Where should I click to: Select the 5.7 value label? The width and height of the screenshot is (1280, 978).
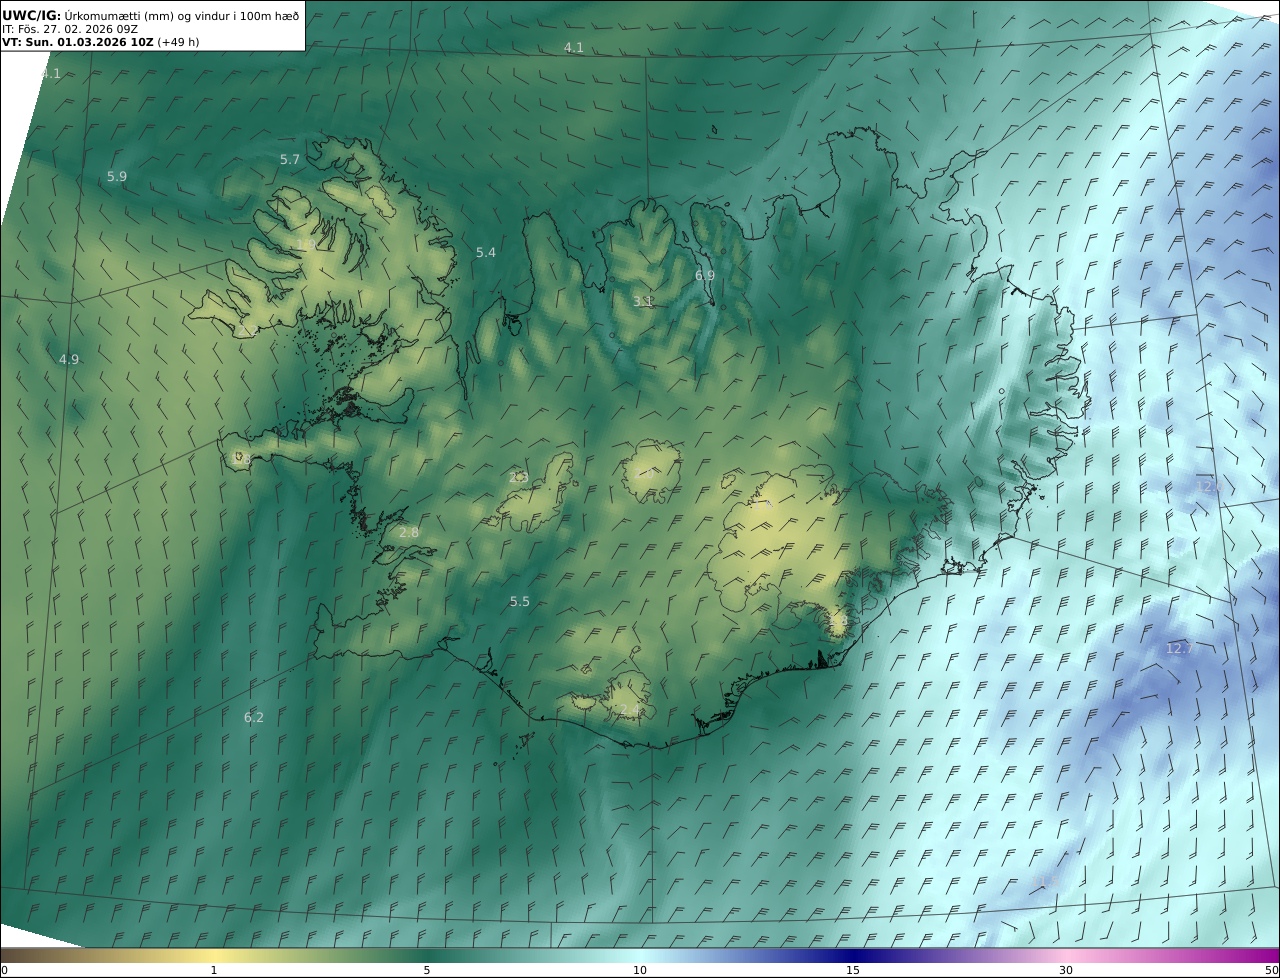click(290, 160)
